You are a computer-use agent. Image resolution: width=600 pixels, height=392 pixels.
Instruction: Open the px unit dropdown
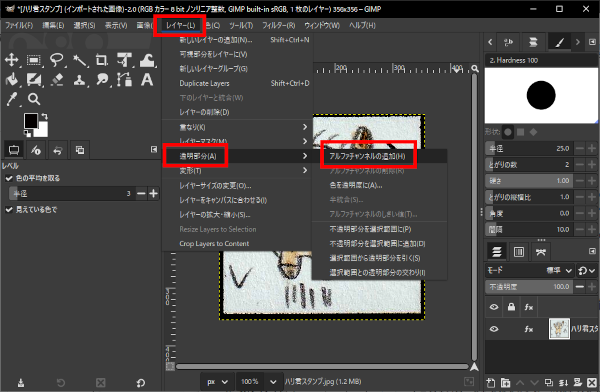(x=217, y=382)
